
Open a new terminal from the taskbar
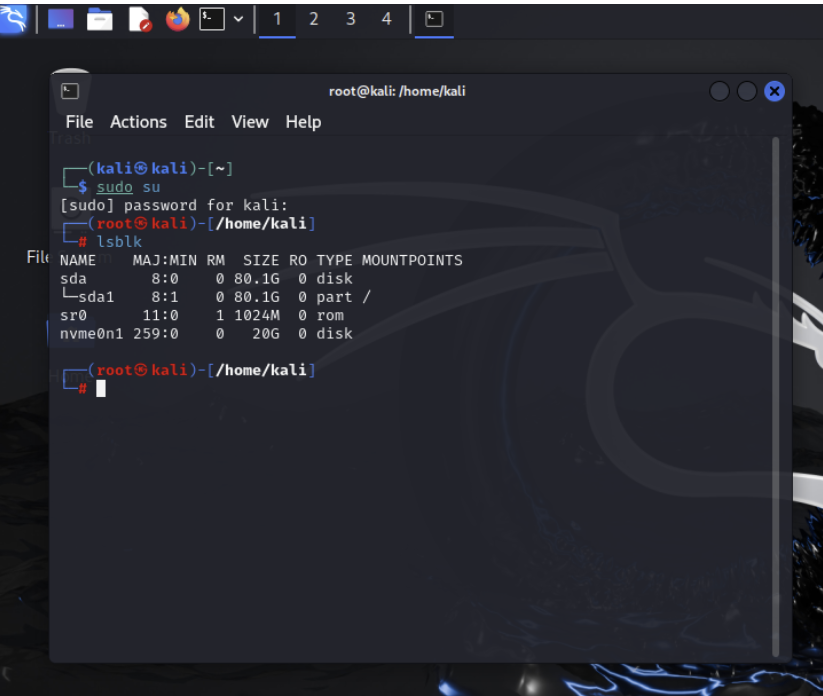pos(213,18)
